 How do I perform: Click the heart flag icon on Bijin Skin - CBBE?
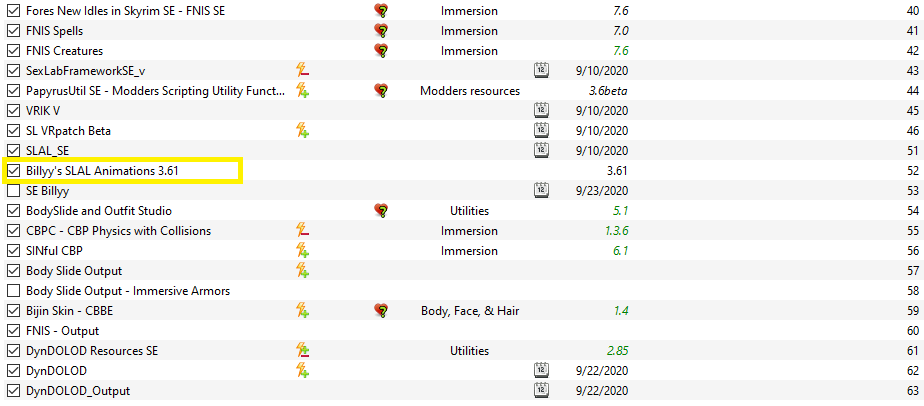381,311
